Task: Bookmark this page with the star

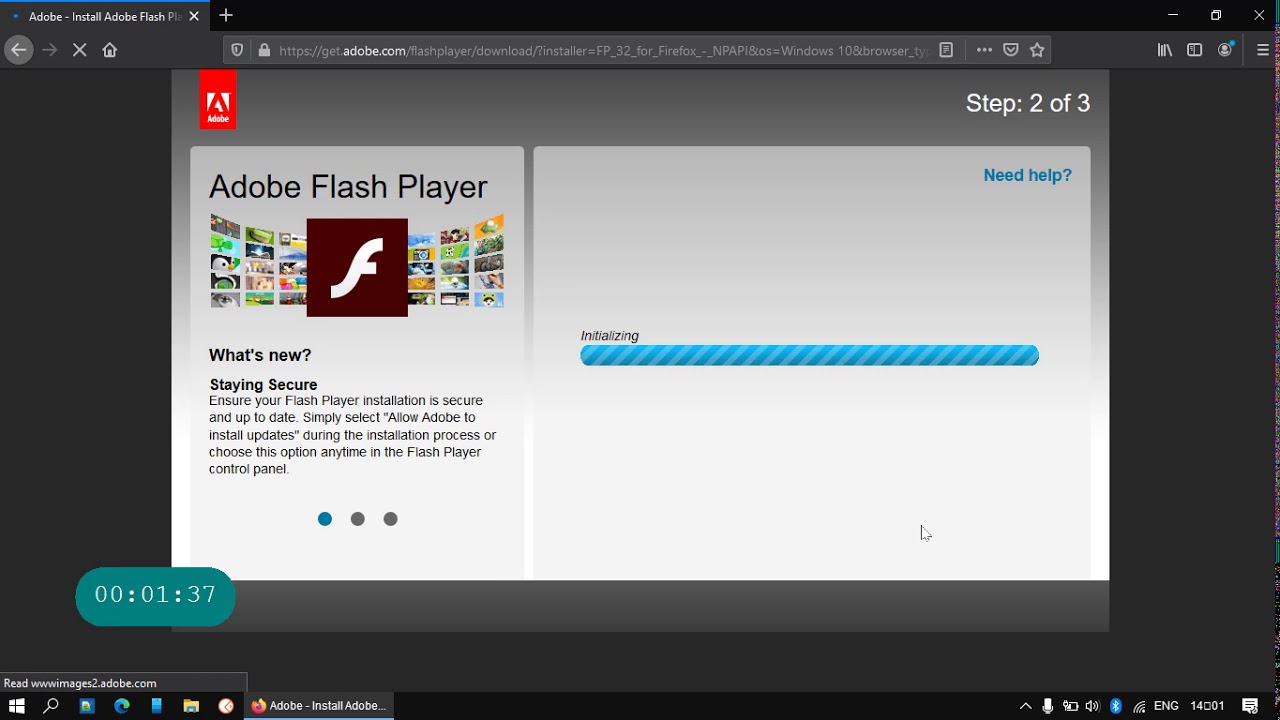Action: pos(1037,50)
